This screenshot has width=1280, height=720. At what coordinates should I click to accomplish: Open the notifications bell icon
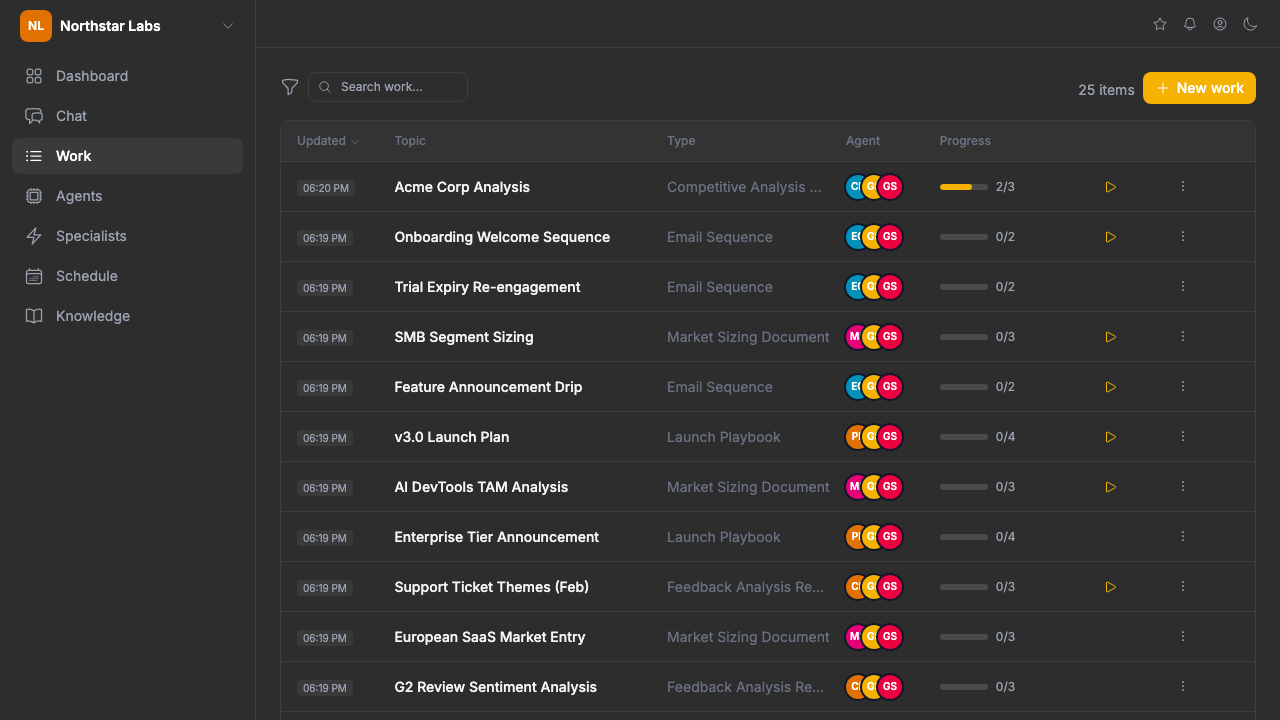1190,24
